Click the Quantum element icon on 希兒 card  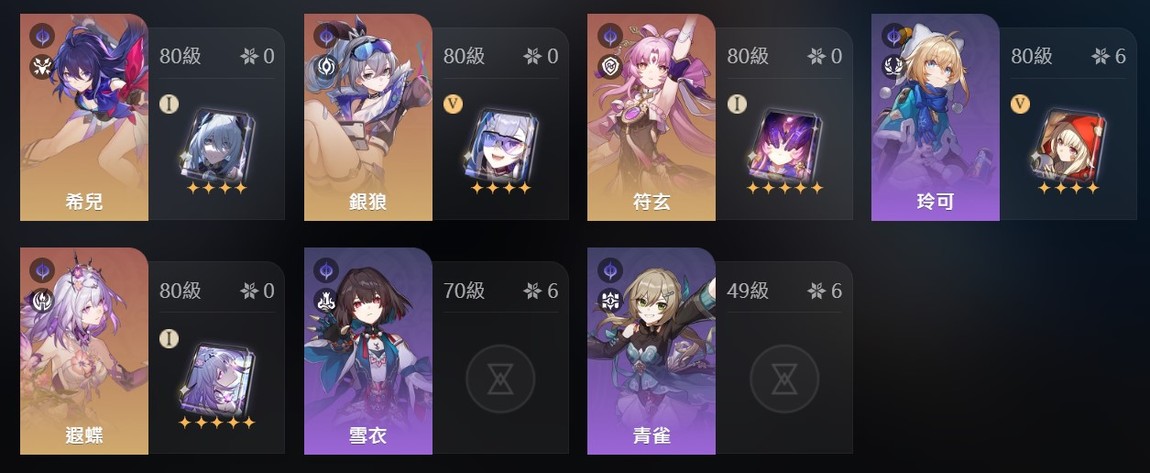point(42,35)
